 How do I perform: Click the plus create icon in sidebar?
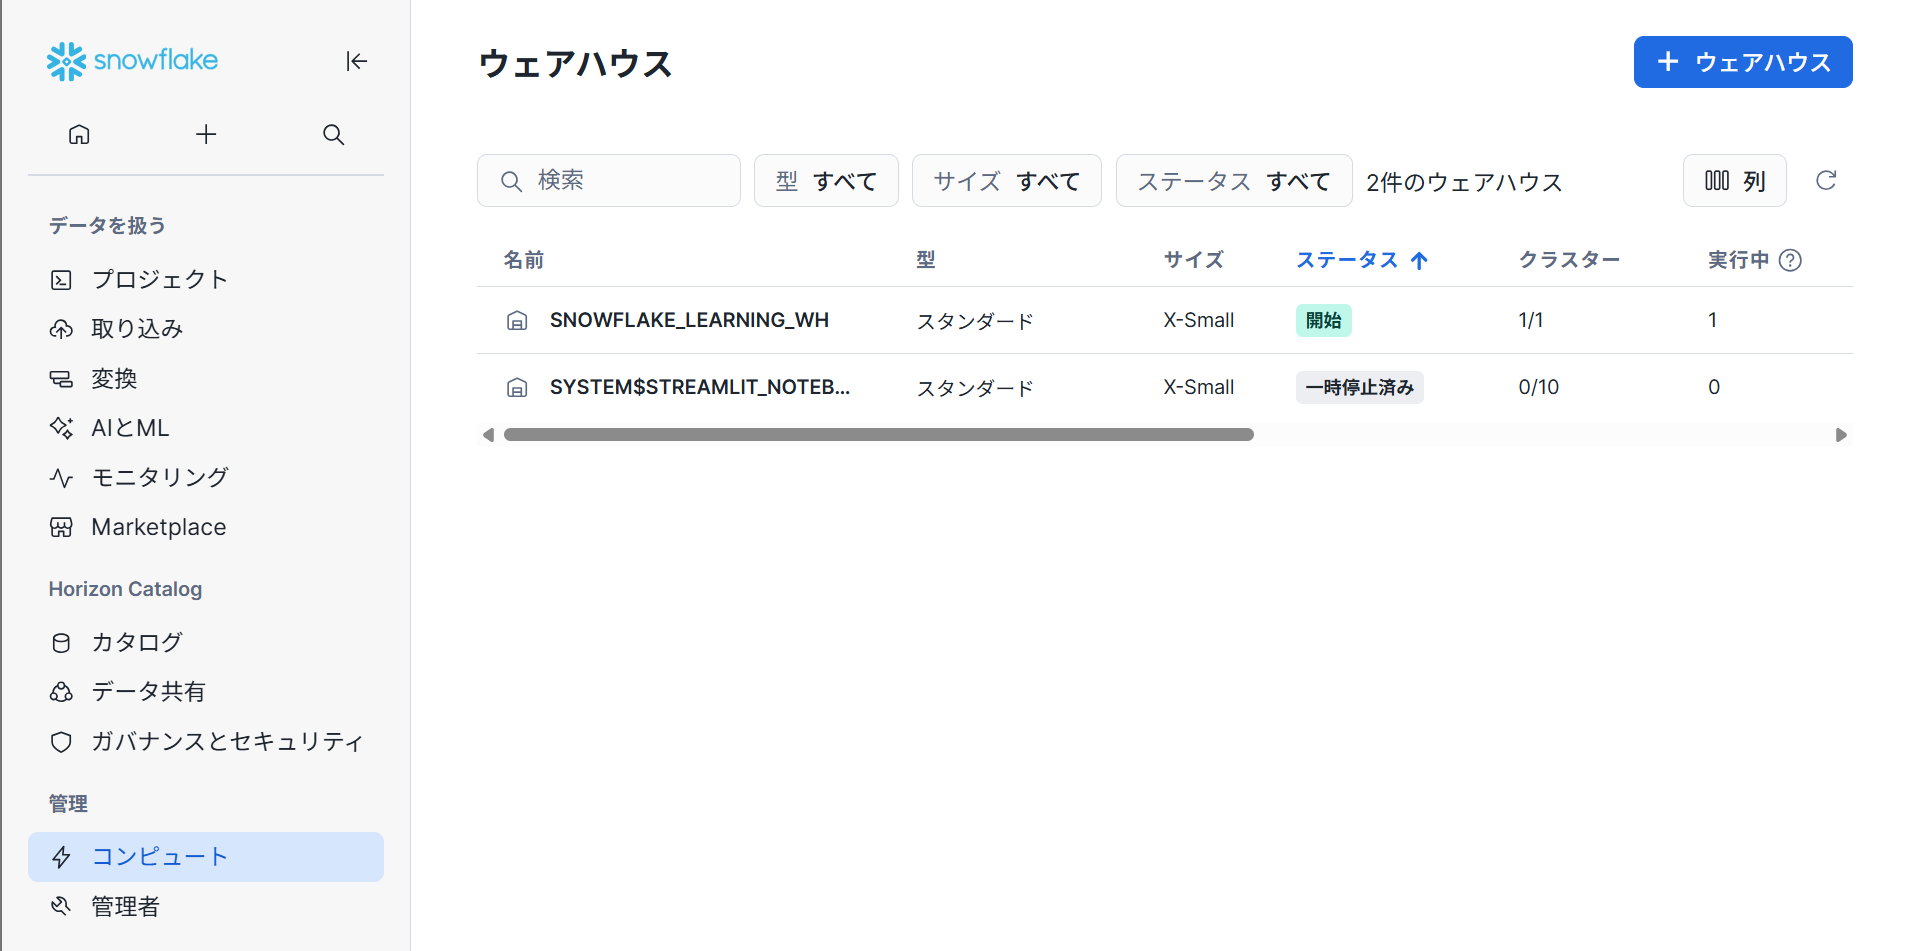pyautogui.click(x=206, y=134)
